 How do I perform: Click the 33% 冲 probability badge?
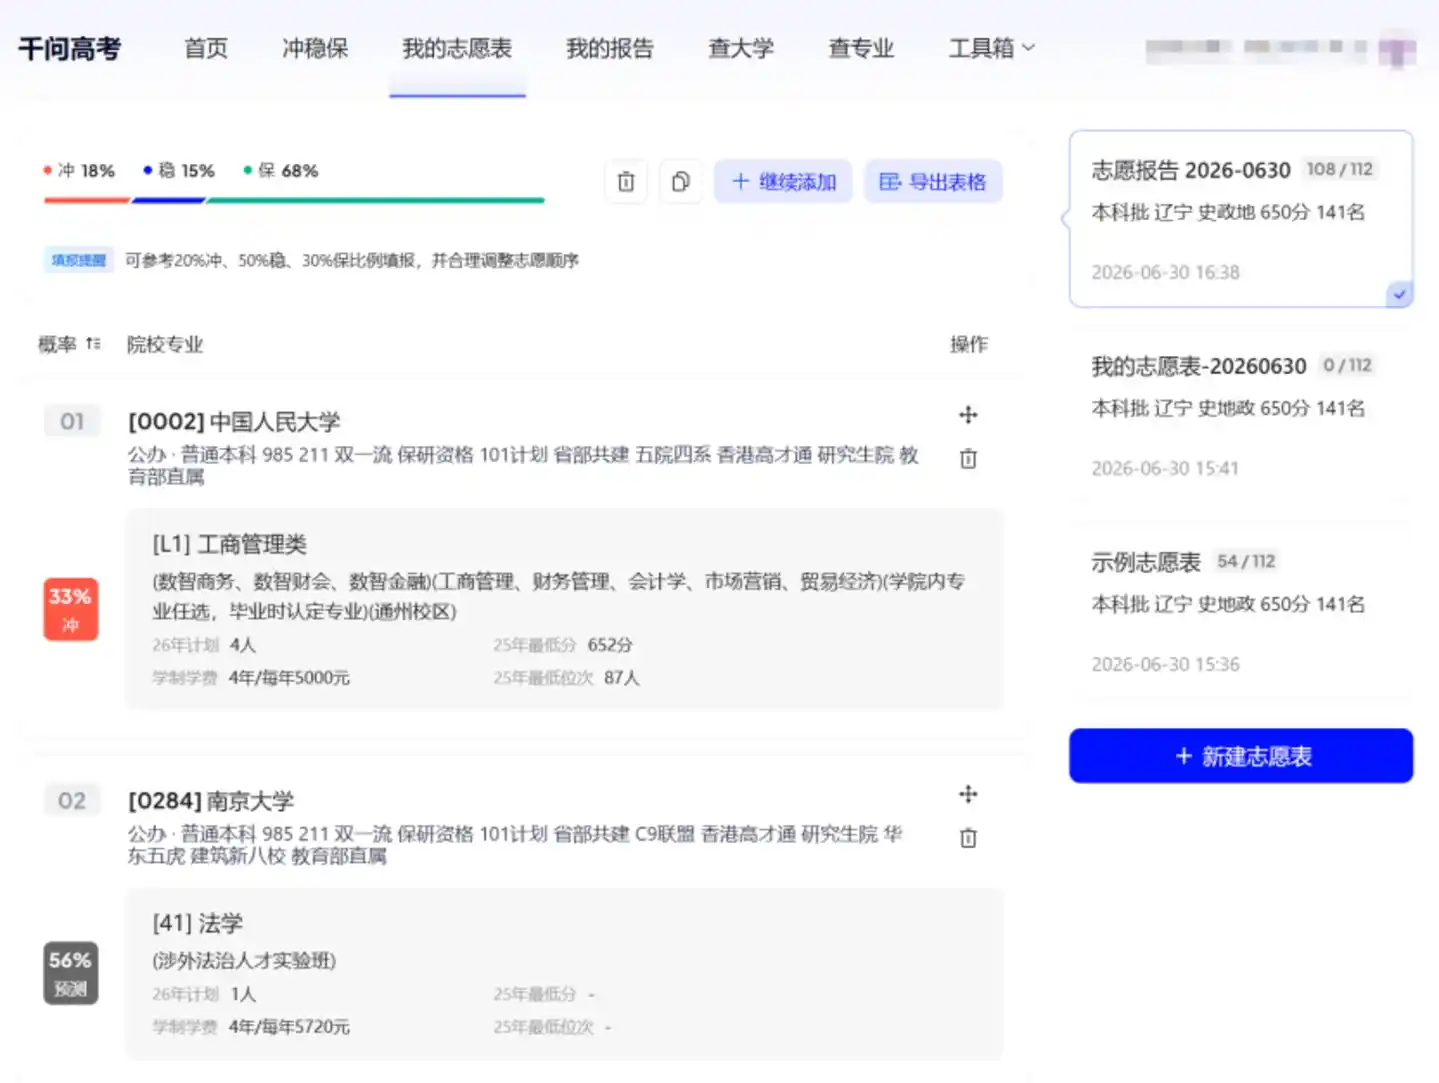point(70,609)
